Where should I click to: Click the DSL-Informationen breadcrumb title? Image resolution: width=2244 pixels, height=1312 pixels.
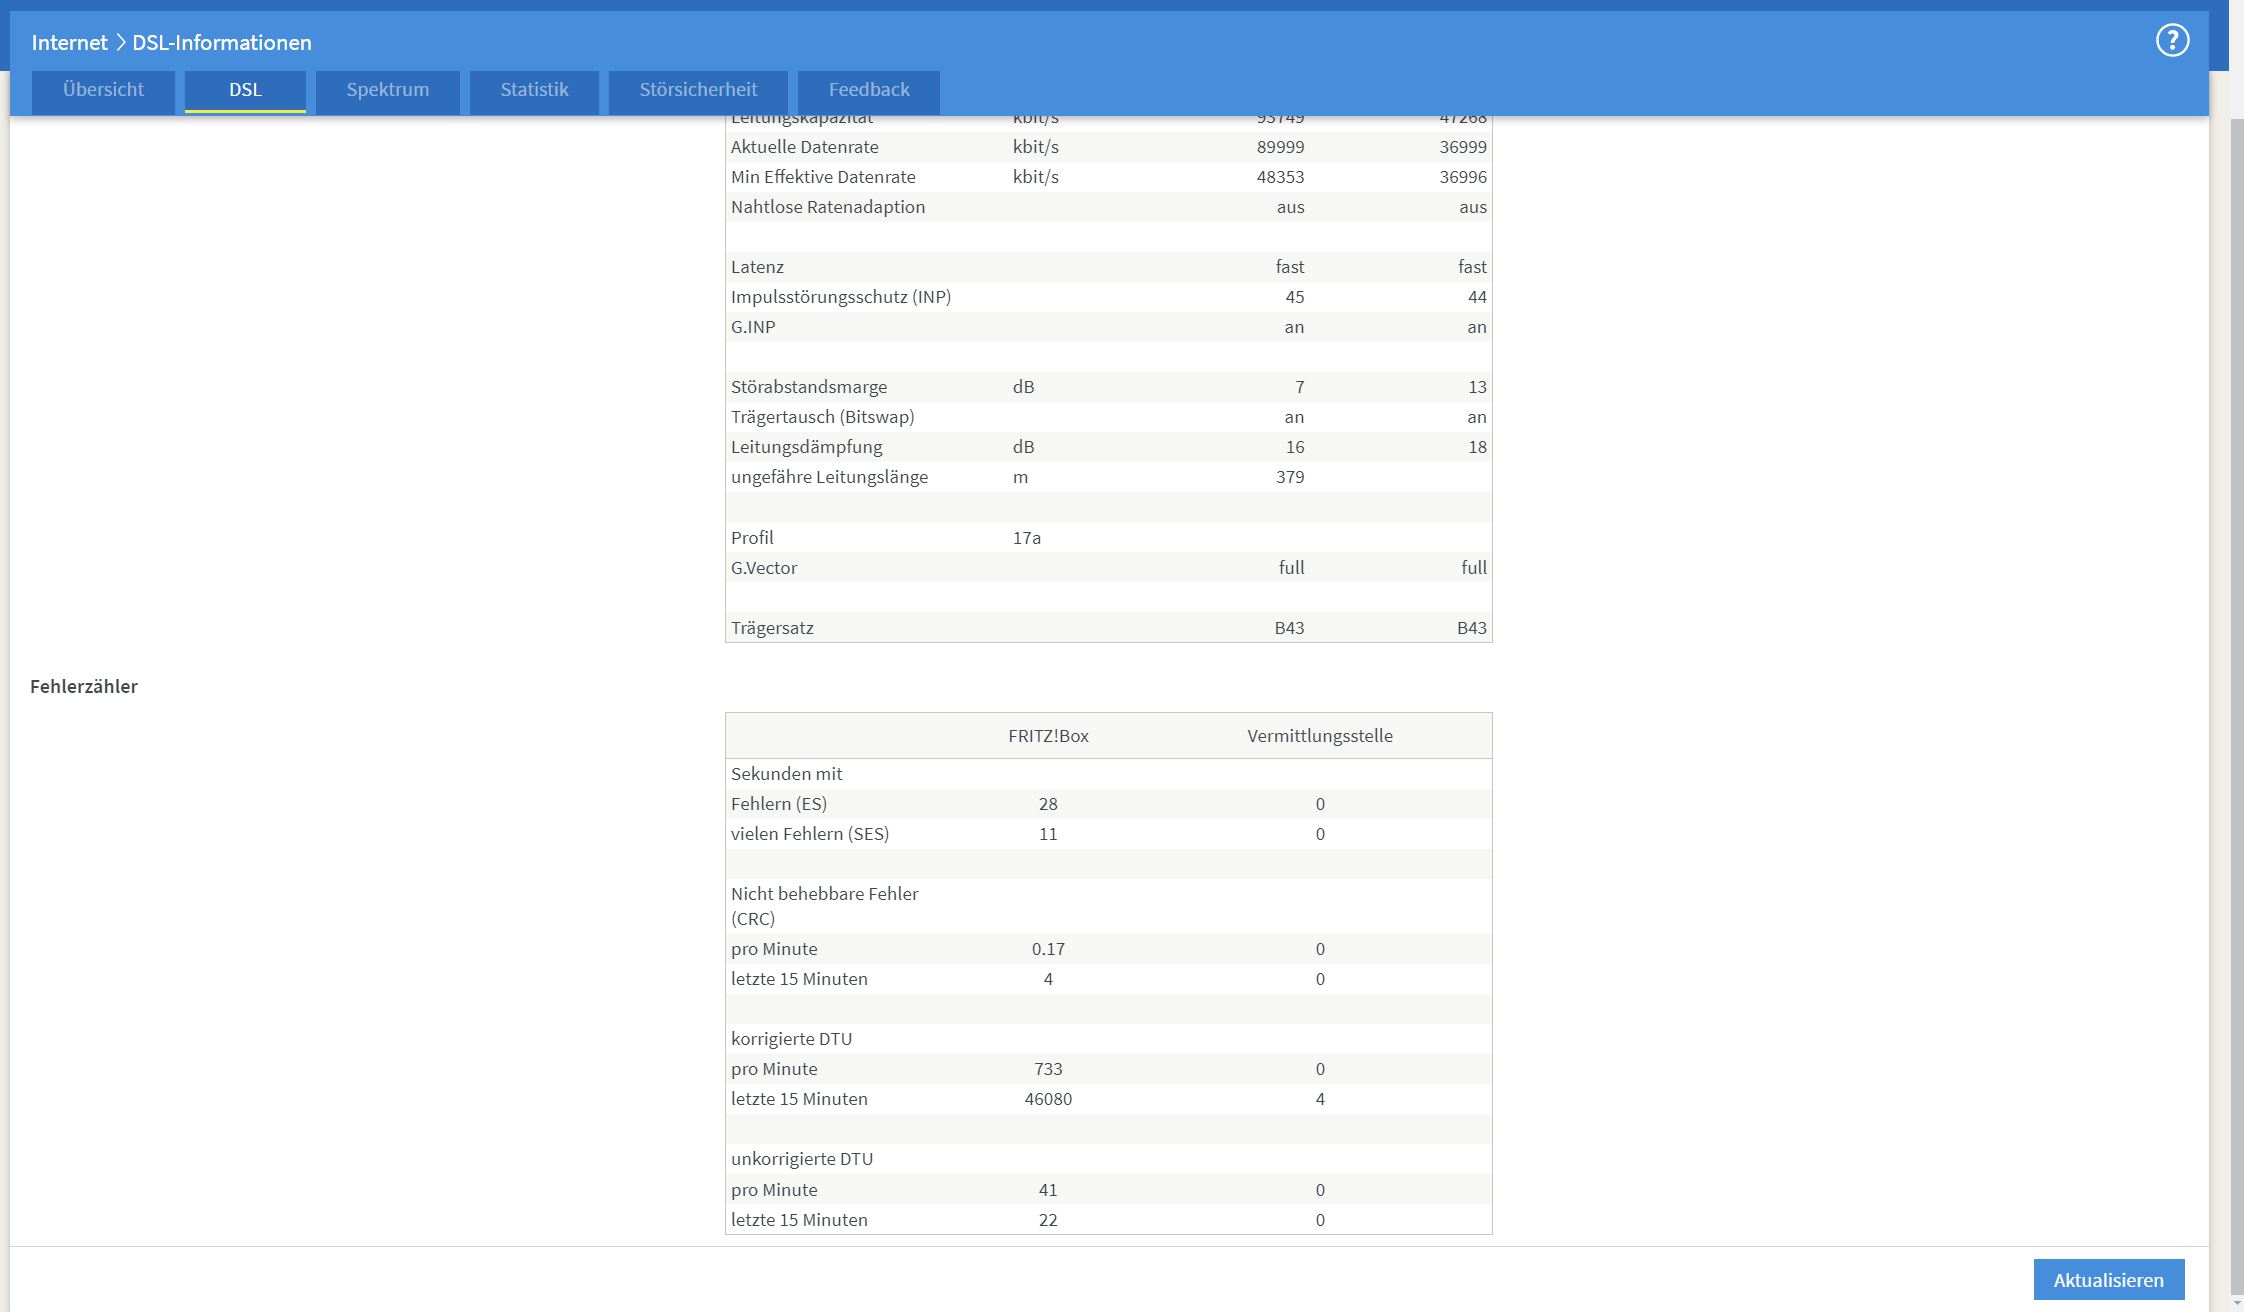[222, 42]
